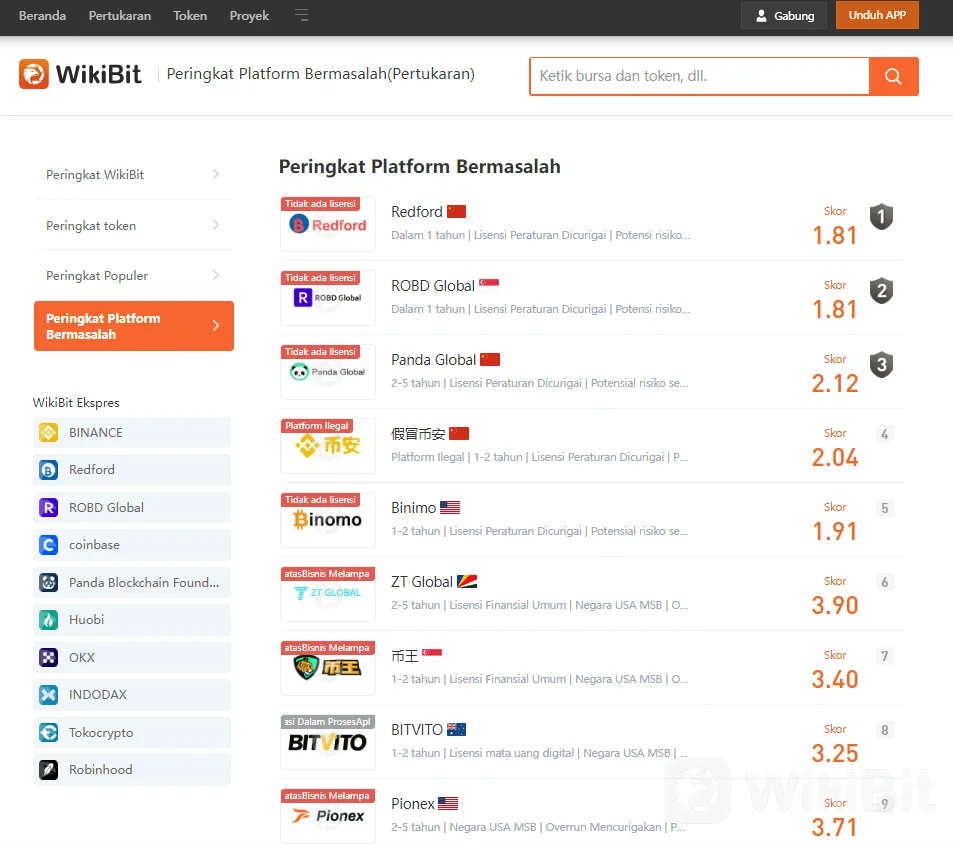The height and width of the screenshot is (846, 953).
Task: Click the WikiBit logo icon
Action: pos(33,74)
